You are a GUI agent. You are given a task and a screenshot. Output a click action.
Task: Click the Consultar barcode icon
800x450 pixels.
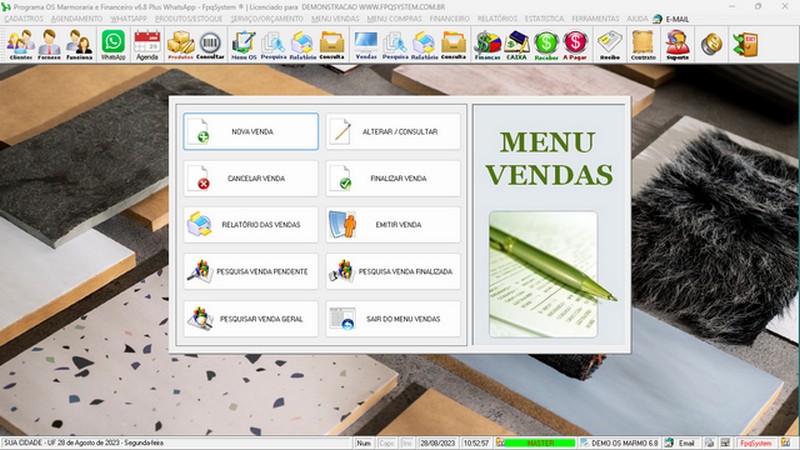(210, 44)
